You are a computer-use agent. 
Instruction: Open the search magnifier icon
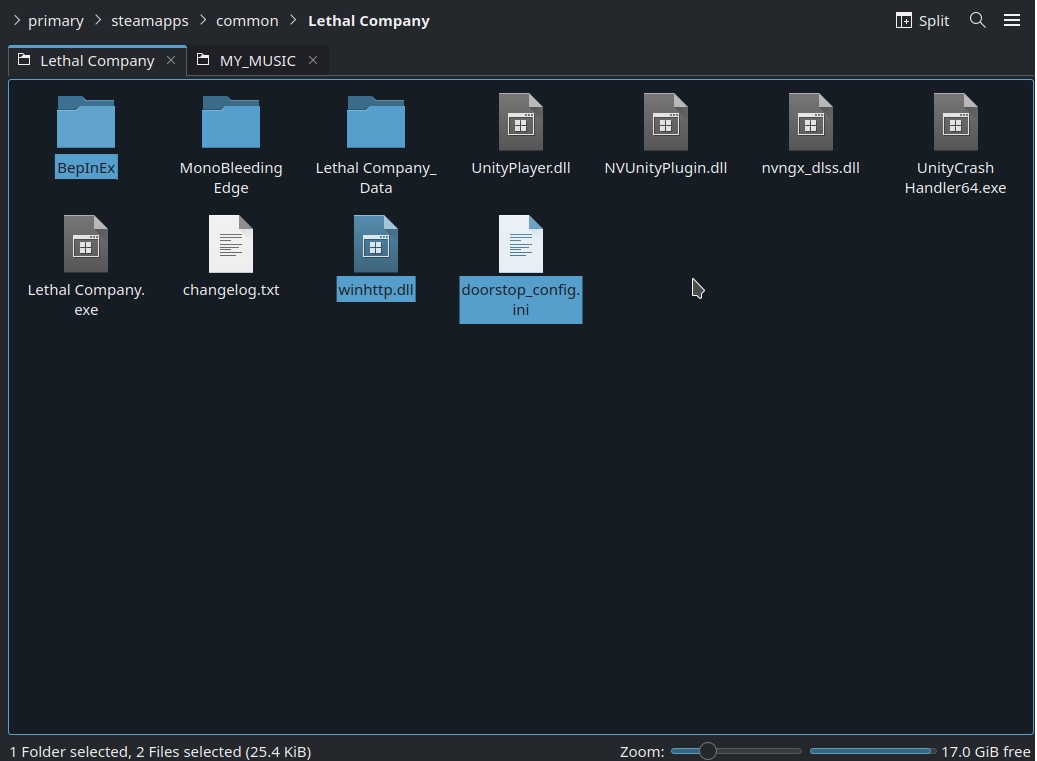977,20
